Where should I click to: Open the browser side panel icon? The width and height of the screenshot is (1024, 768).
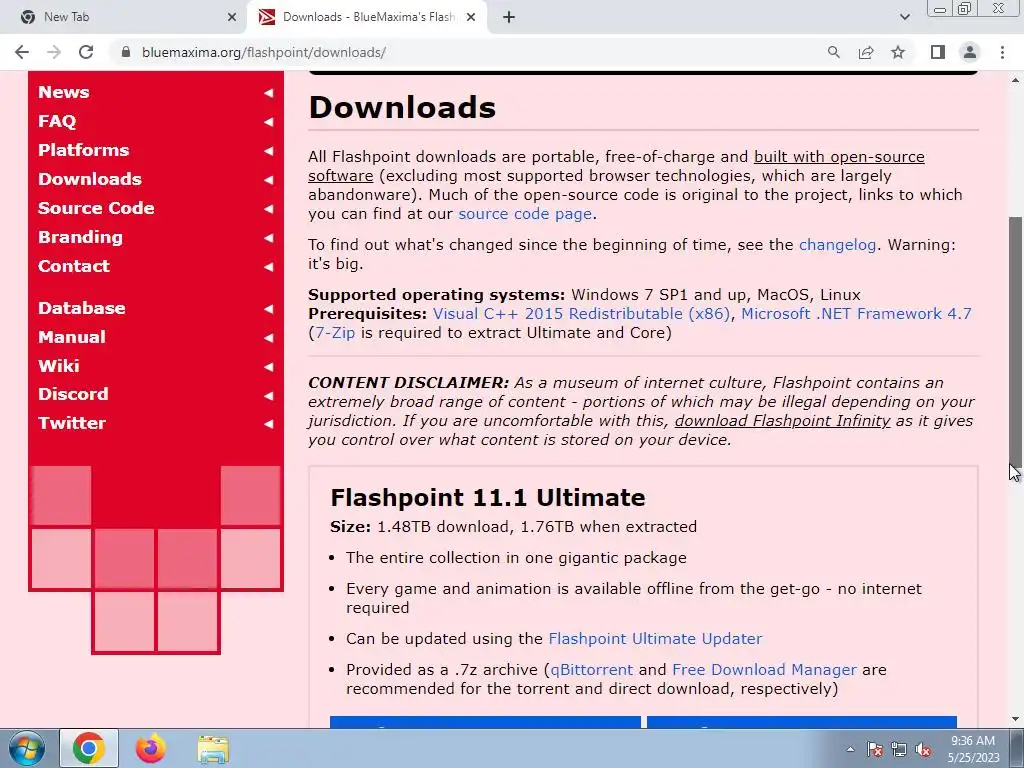coord(938,52)
